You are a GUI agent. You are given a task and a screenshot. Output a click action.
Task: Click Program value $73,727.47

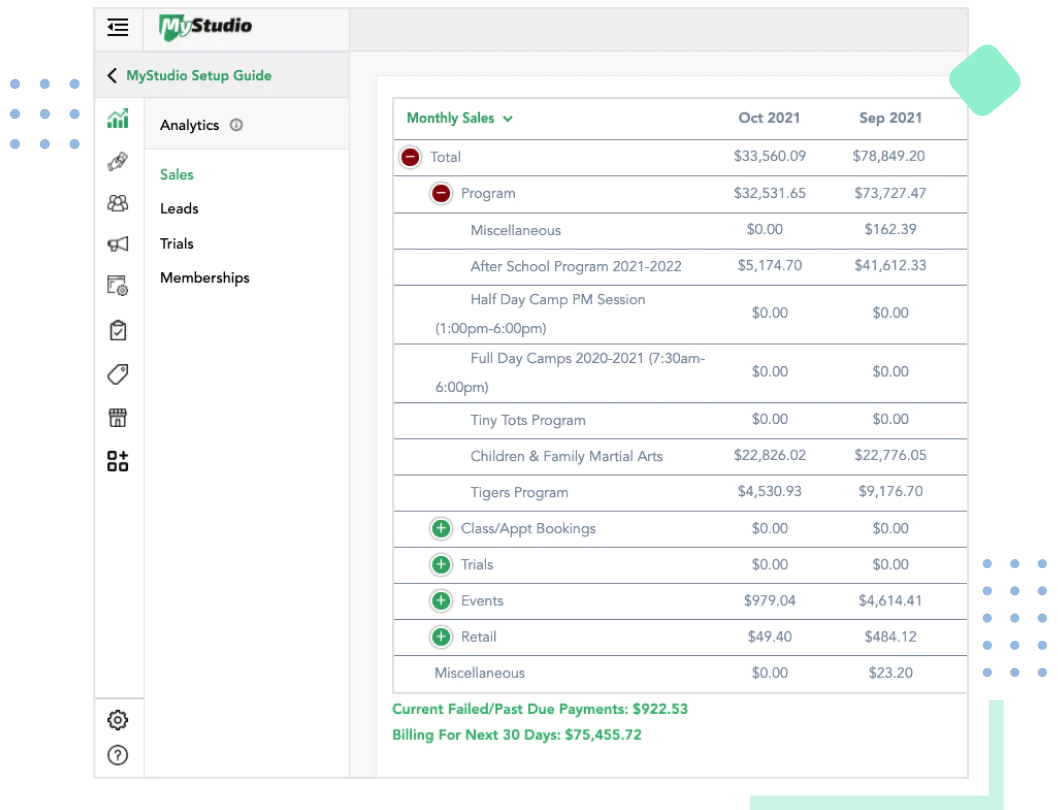tap(890, 193)
